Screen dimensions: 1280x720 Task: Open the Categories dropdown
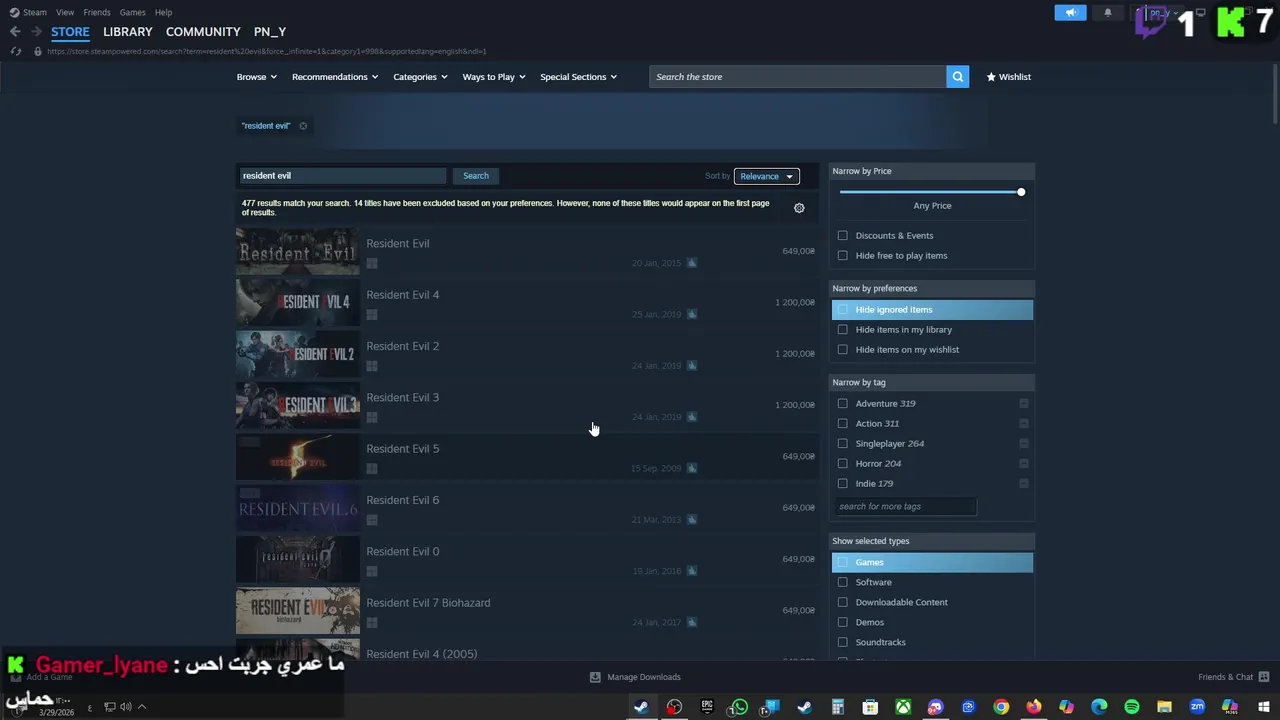[420, 77]
